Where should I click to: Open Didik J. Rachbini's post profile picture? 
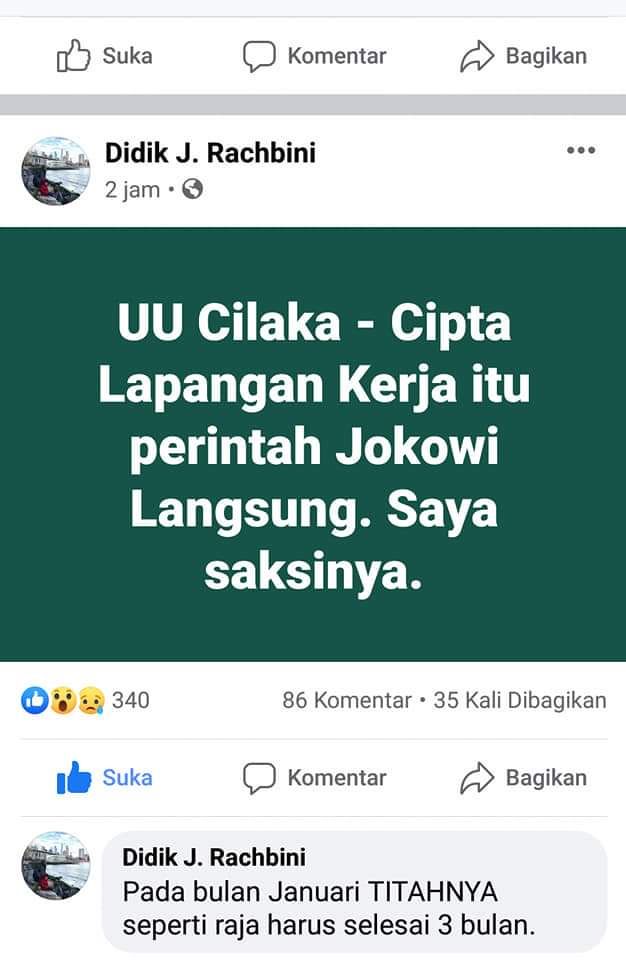56,171
